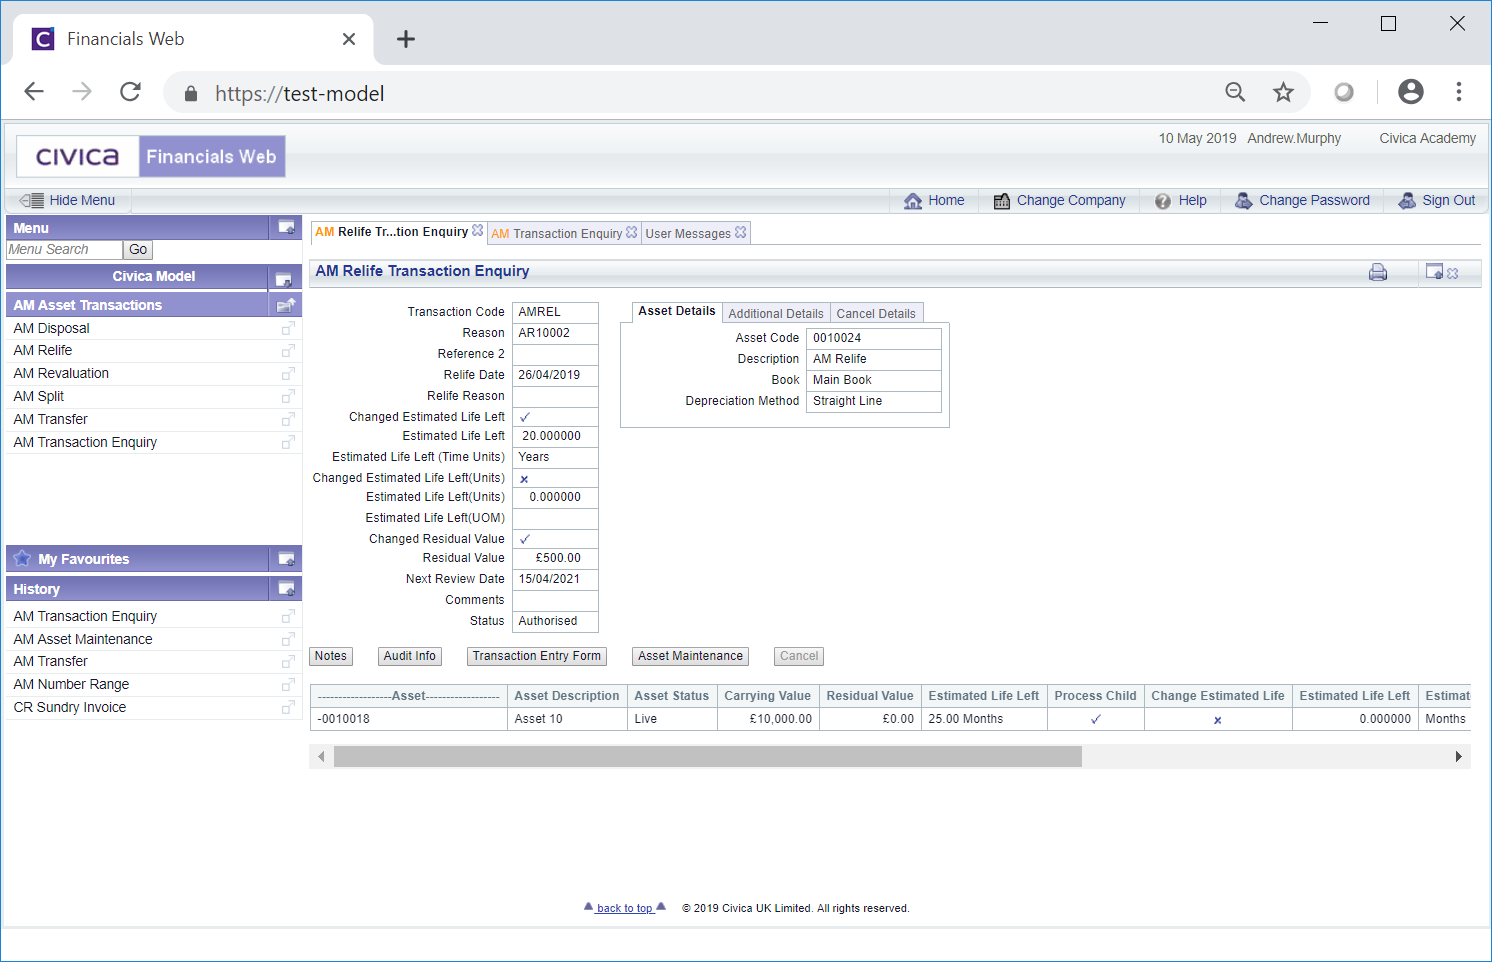Click the scroll right arrow

[1458, 757]
